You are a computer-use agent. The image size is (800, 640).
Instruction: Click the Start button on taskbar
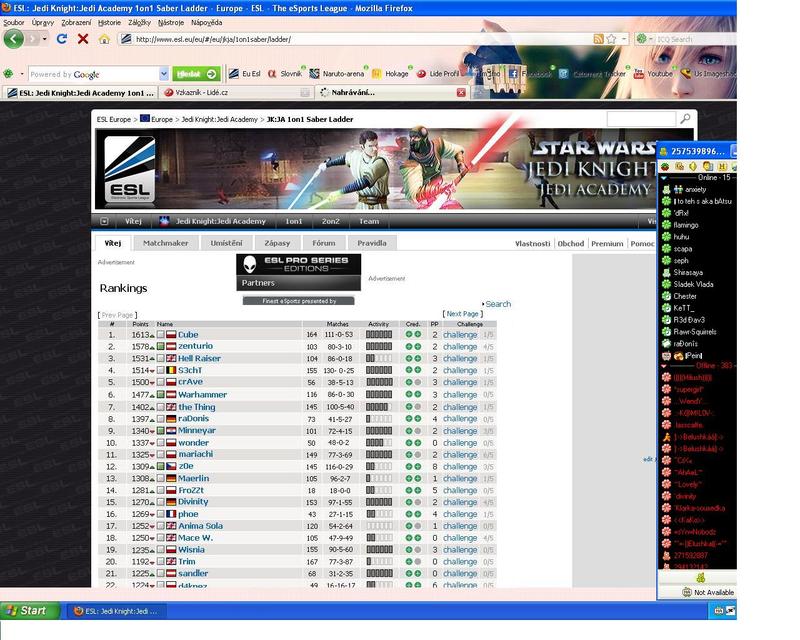click(x=30, y=610)
